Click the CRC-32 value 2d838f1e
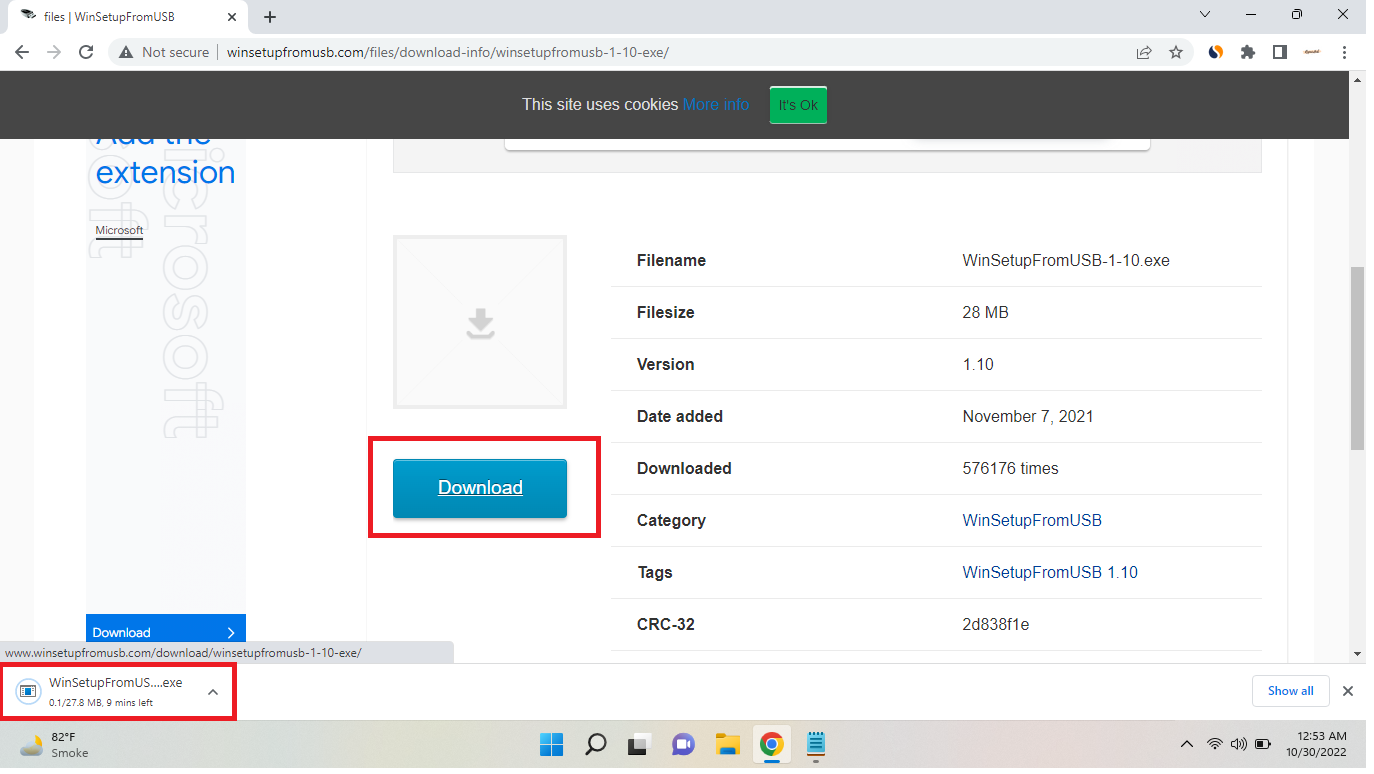Screen dimensions: 1374x774 click(996, 624)
